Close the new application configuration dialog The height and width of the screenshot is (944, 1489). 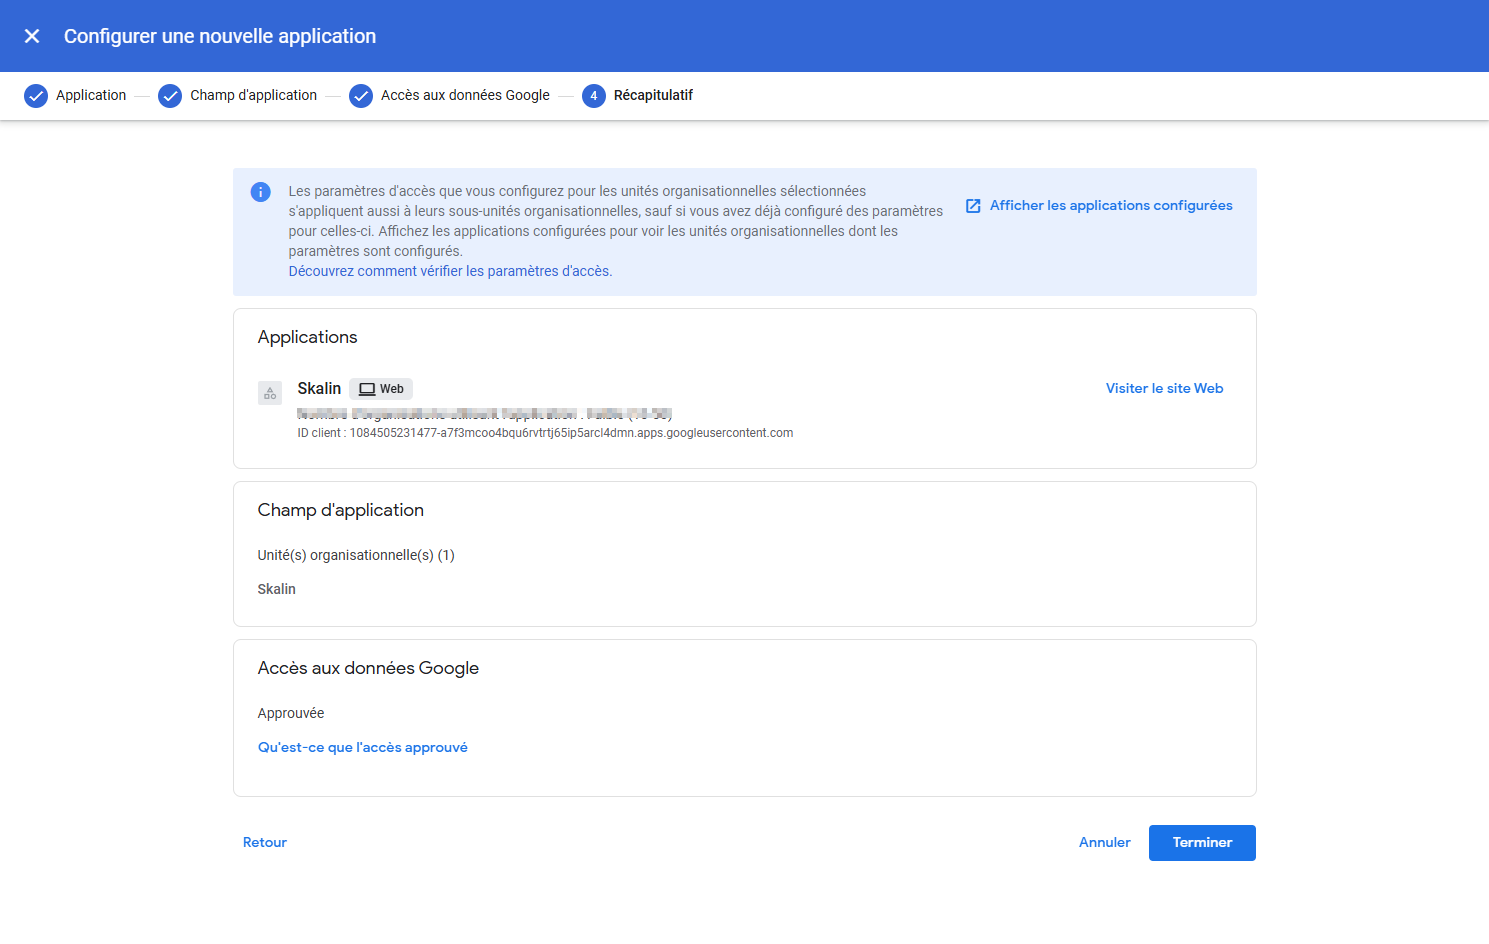point(32,36)
